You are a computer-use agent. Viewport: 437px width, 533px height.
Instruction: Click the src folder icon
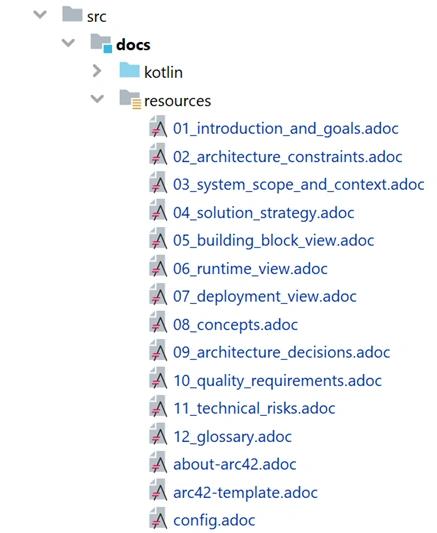pos(72,14)
